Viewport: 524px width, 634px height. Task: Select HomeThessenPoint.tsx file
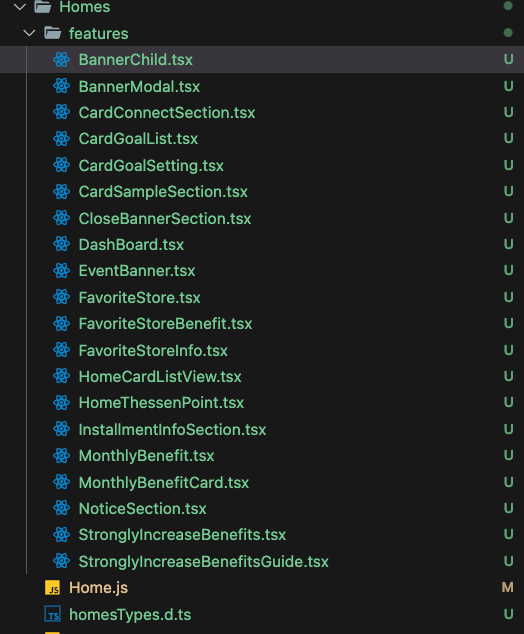pyautogui.click(x=161, y=403)
